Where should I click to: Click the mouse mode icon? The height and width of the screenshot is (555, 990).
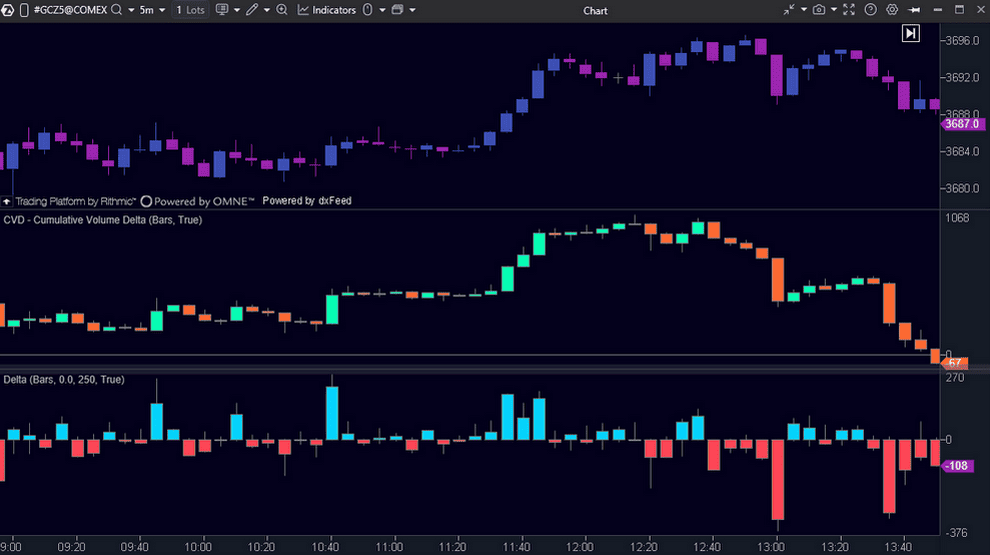[367, 10]
